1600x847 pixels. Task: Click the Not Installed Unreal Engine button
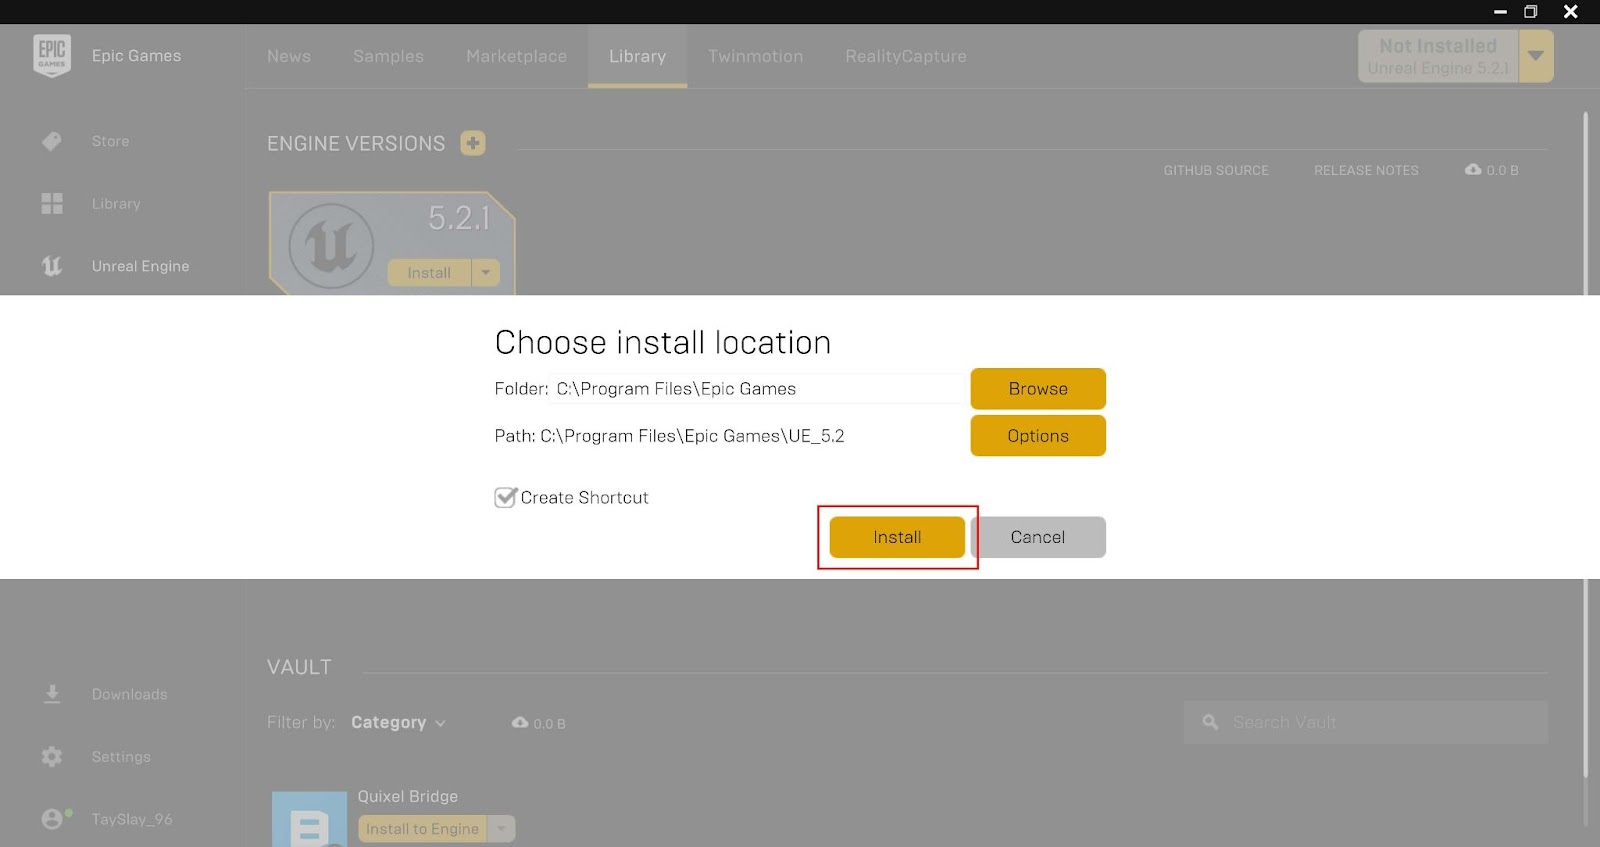pos(1438,56)
